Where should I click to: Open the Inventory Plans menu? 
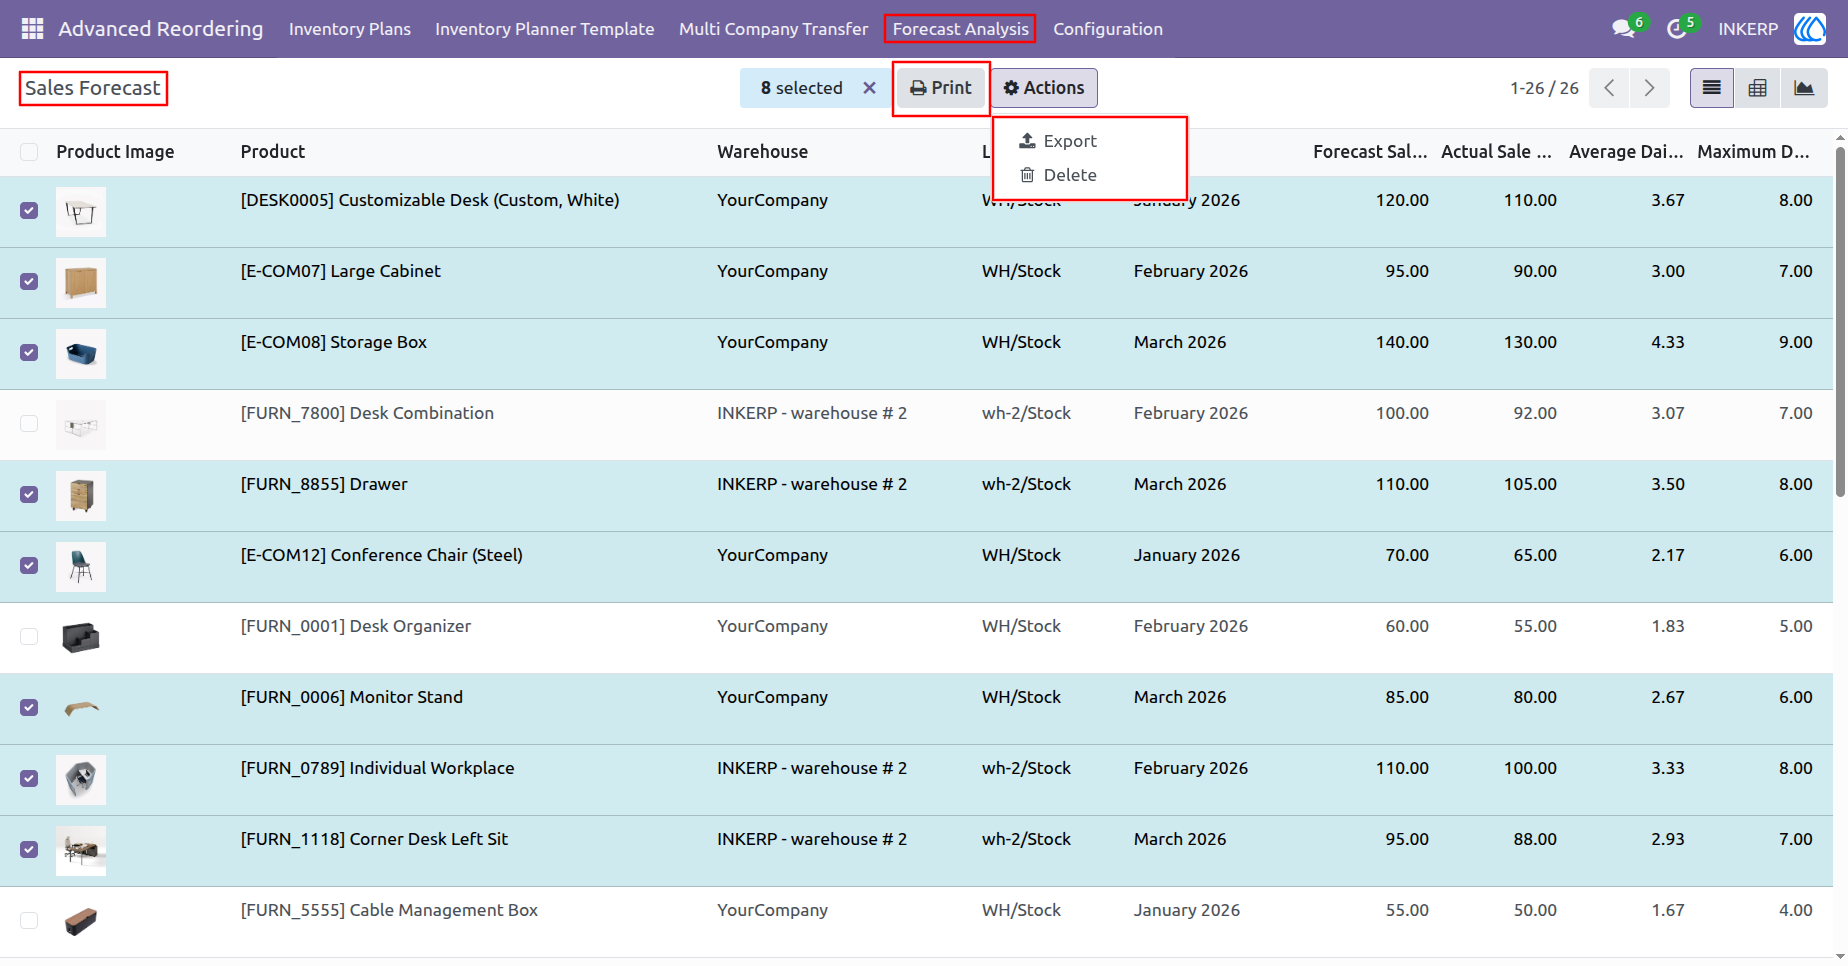point(350,29)
